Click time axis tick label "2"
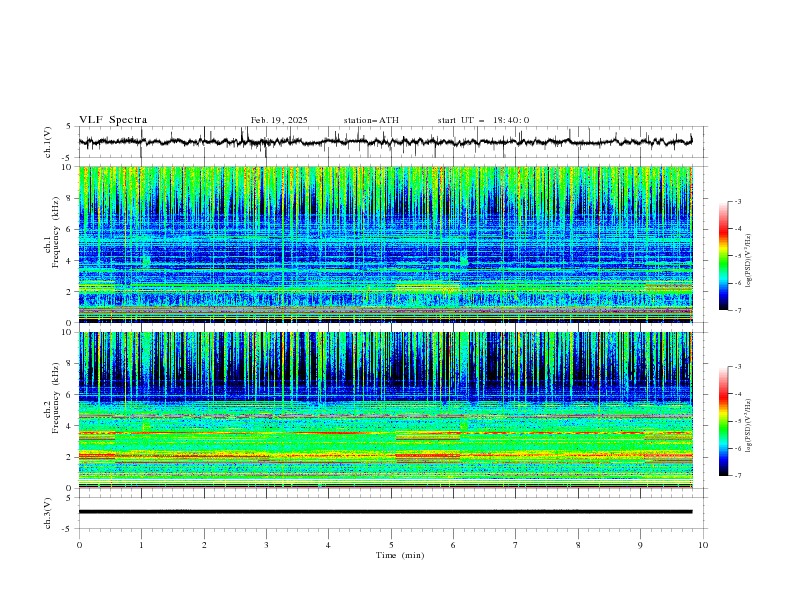This screenshot has width=792, height=612. (x=204, y=545)
